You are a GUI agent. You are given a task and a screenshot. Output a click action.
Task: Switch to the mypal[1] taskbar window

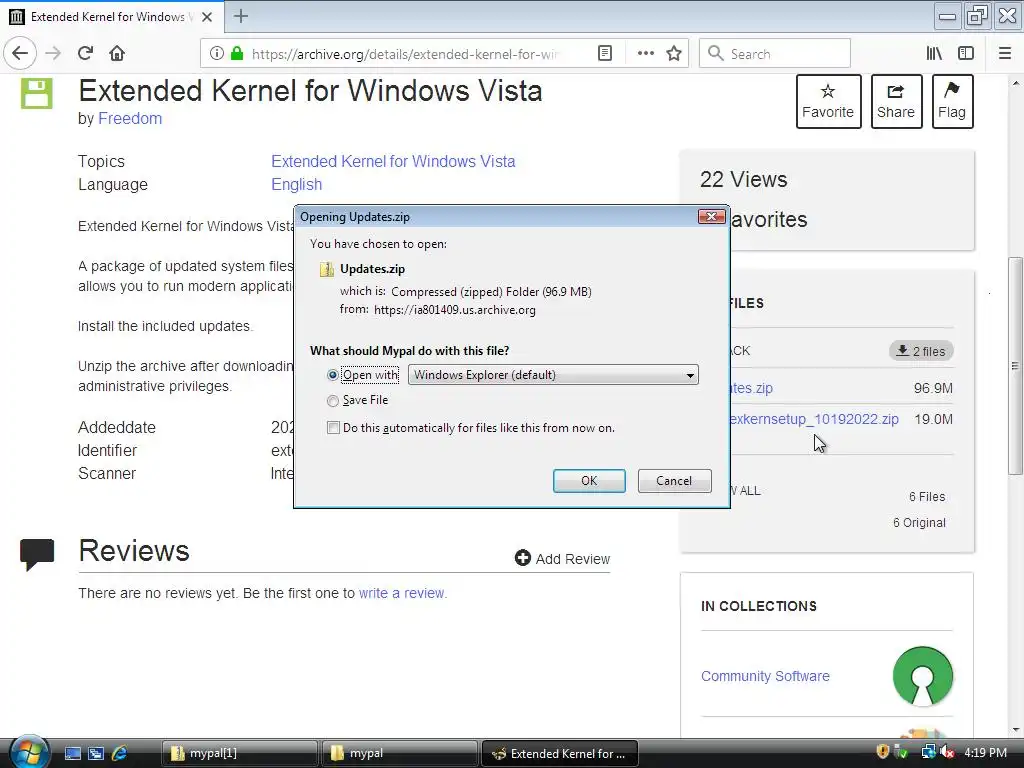(240, 753)
